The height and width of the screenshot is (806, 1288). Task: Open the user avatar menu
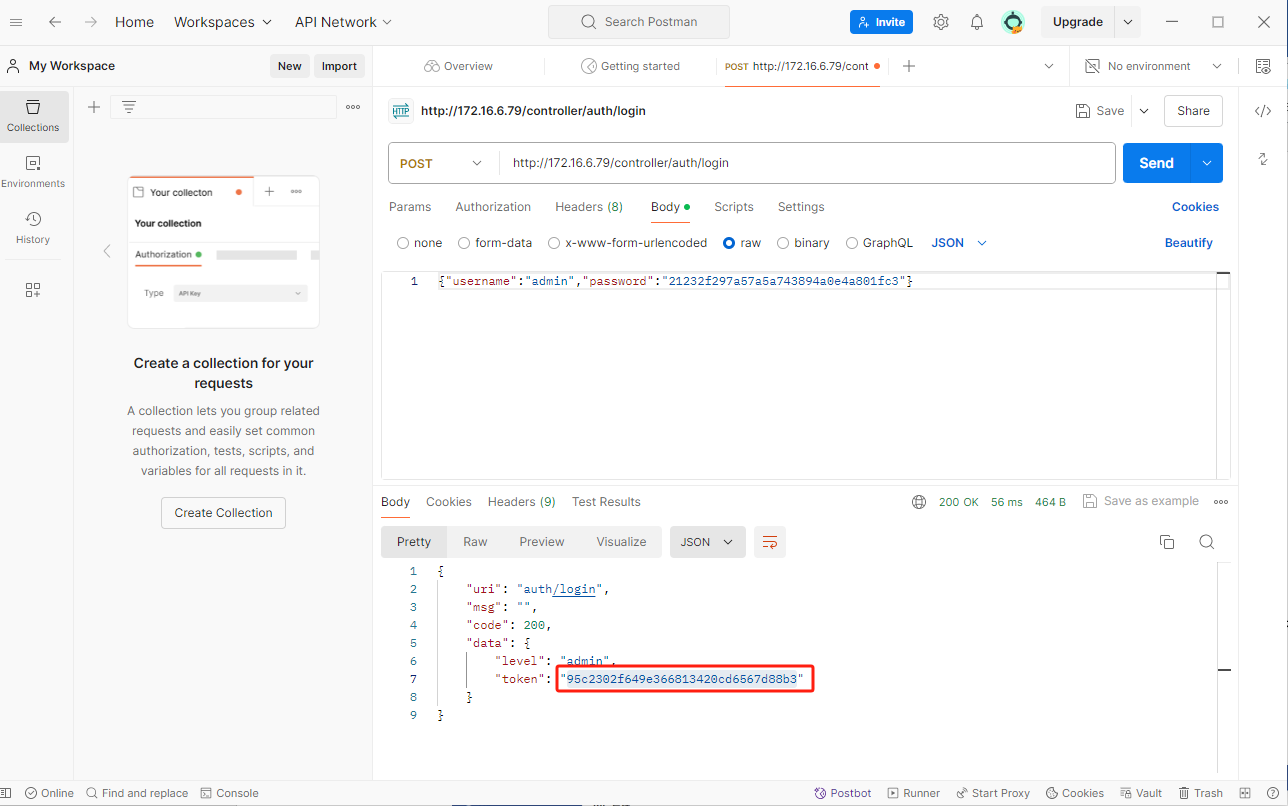coord(1014,22)
